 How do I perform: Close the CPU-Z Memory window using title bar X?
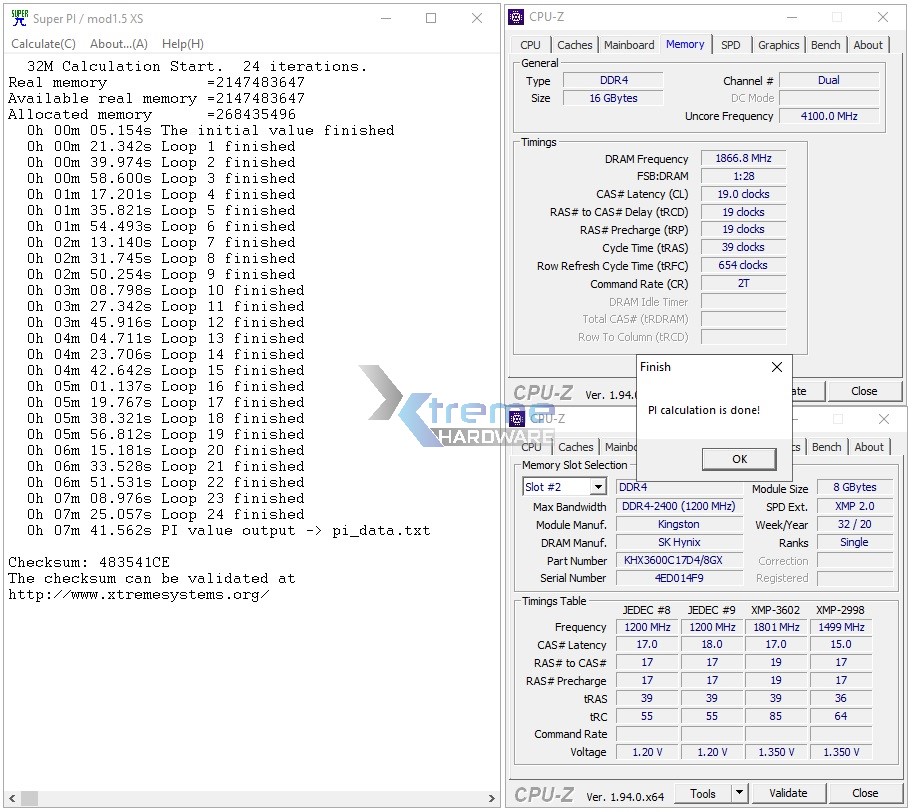tap(883, 17)
